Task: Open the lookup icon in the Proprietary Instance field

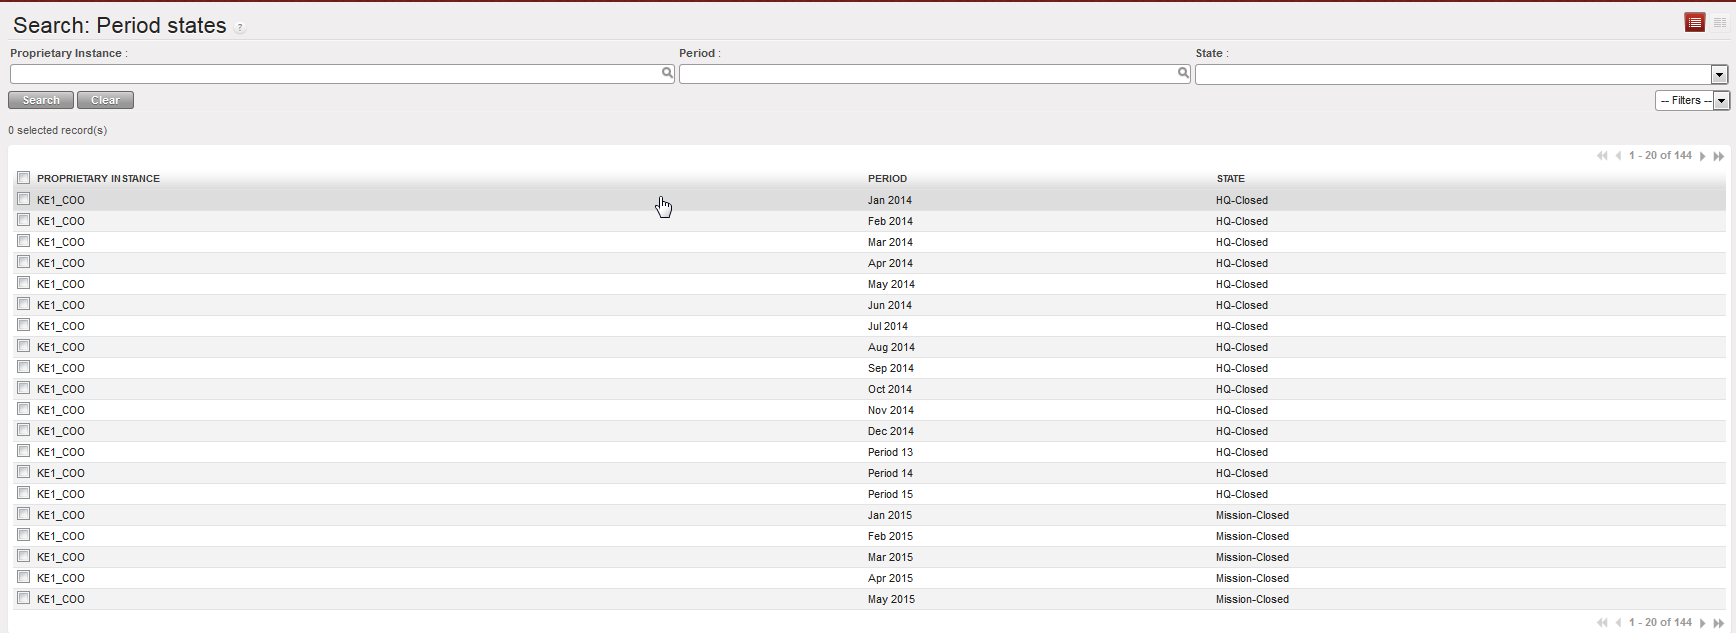Action: click(667, 73)
